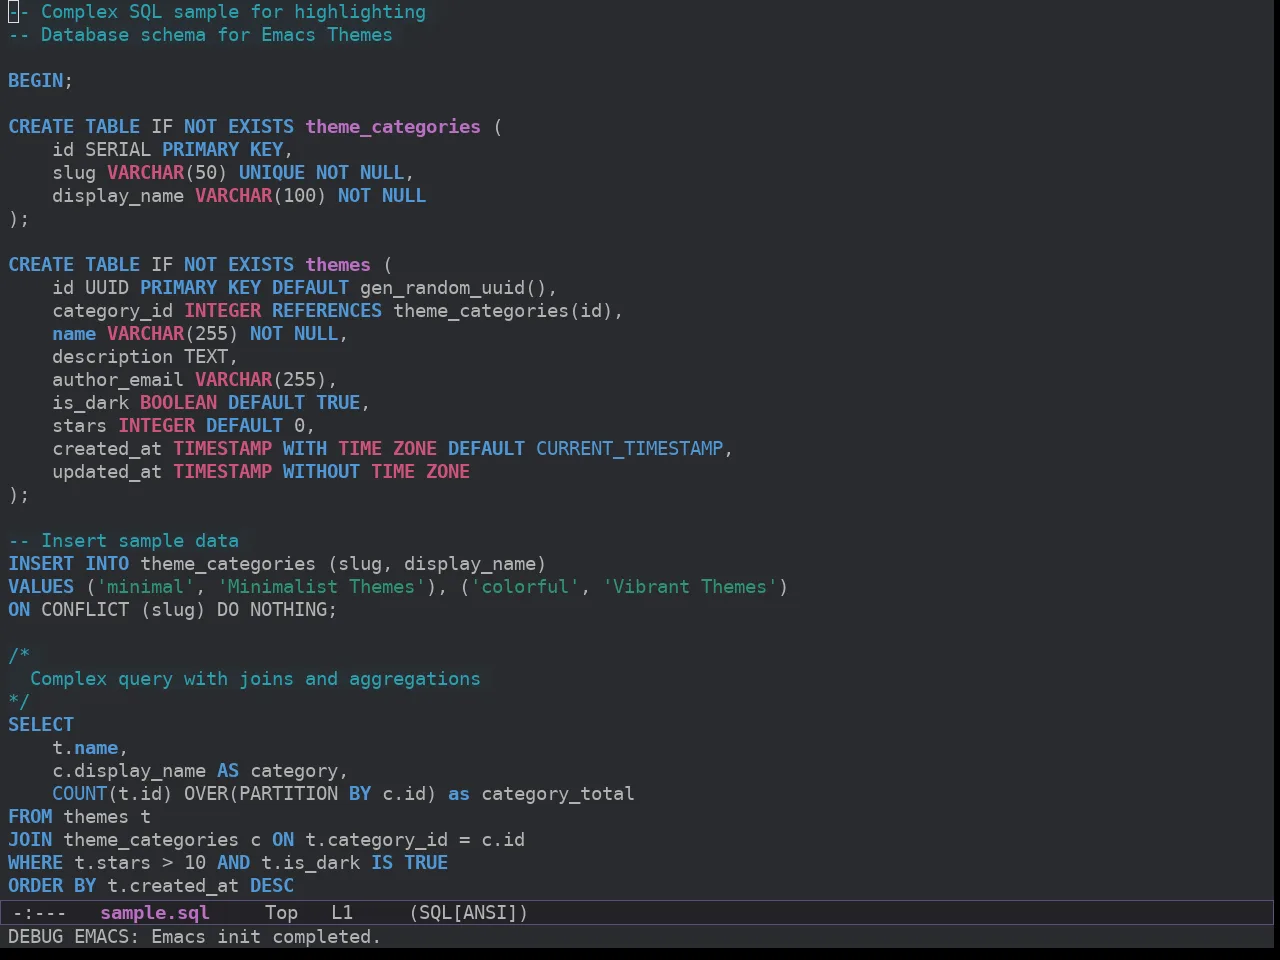The image size is (1280, 960).
Task: Click gen_random_uuid() function call
Action: pyautogui.click(x=453, y=288)
